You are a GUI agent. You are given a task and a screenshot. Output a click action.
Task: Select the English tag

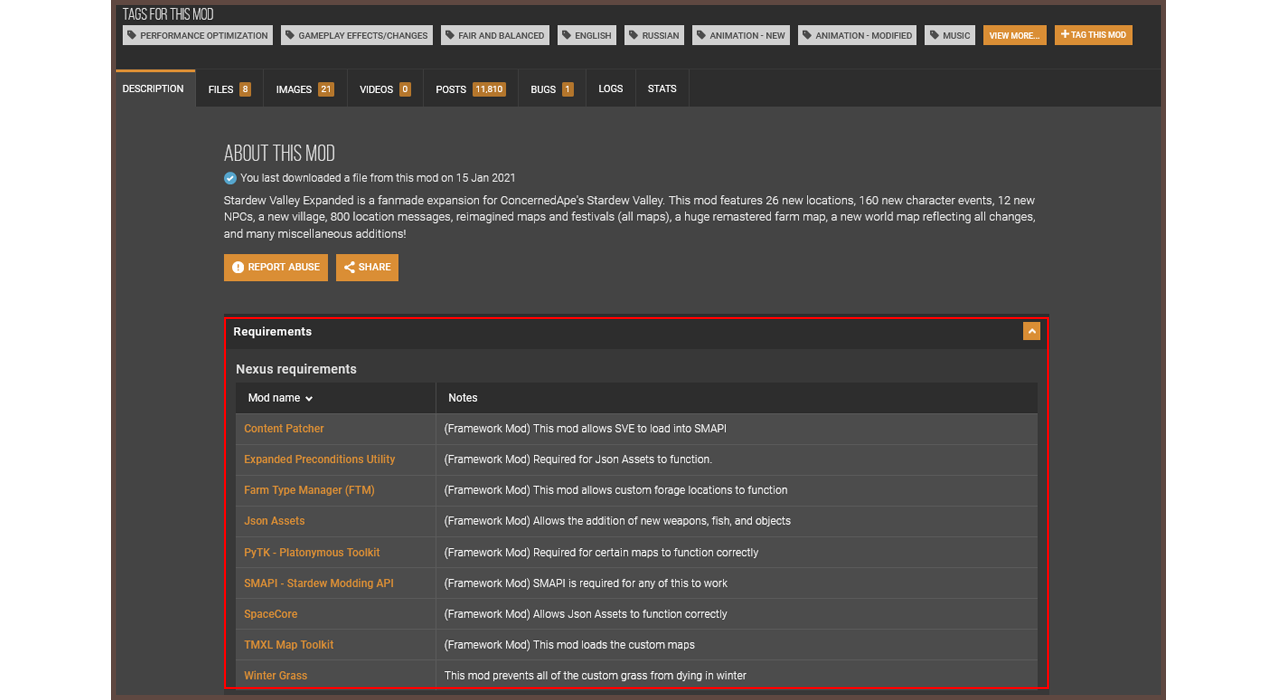coord(586,35)
